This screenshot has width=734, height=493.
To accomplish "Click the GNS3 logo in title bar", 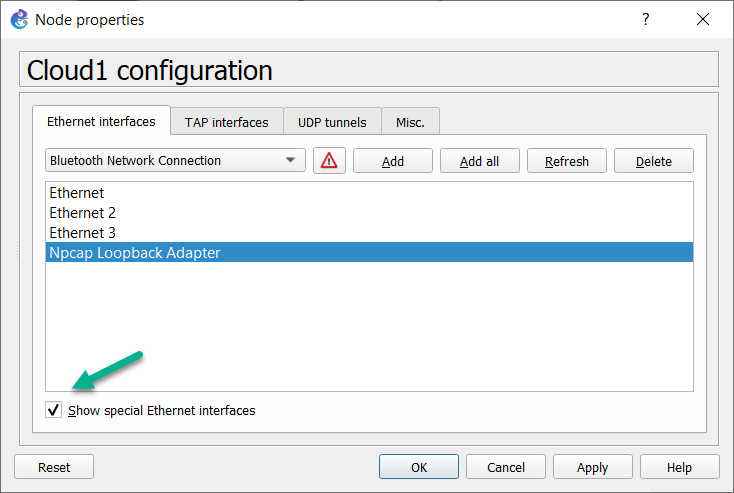I will pos(20,20).
